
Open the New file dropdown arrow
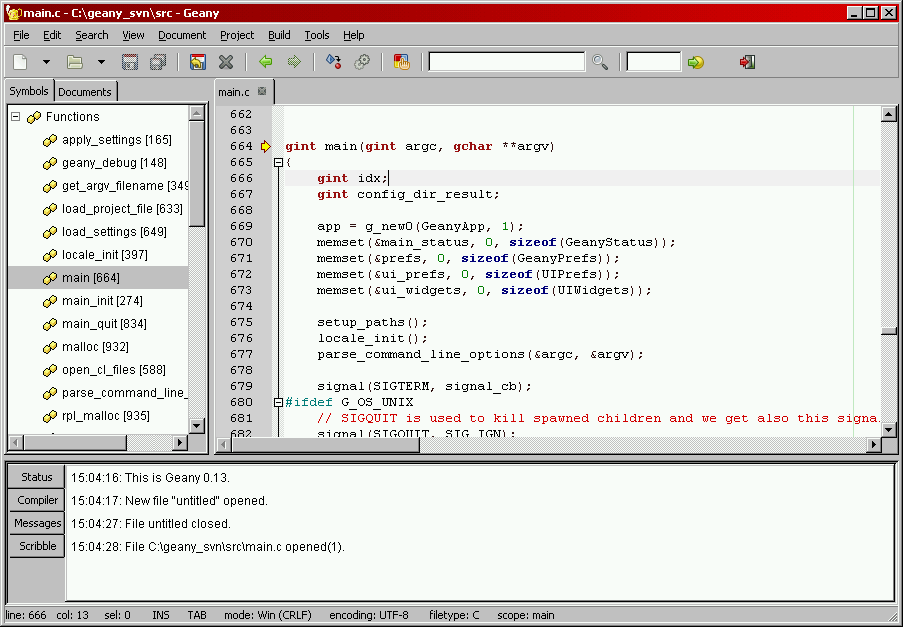click(46, 62)
